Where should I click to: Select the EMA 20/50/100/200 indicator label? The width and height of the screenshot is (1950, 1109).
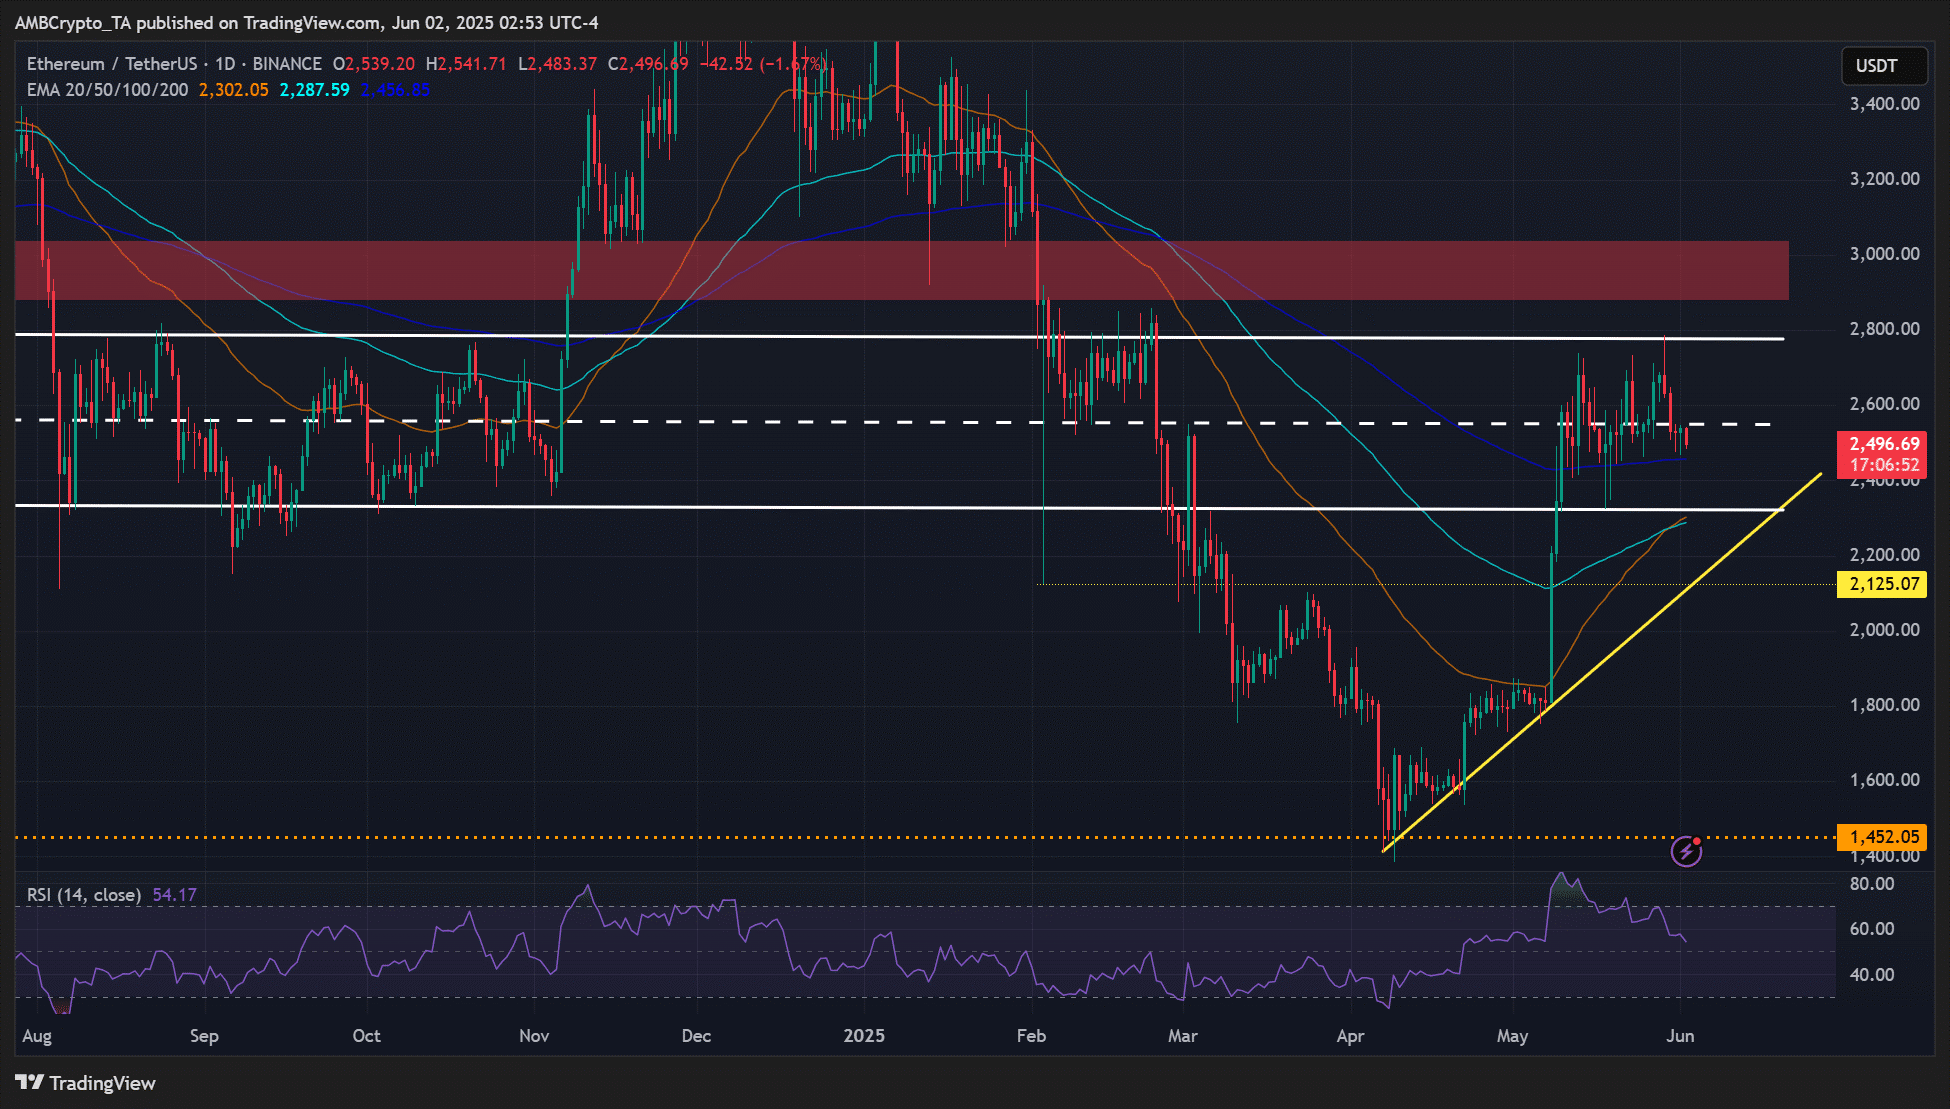[106, 89]
